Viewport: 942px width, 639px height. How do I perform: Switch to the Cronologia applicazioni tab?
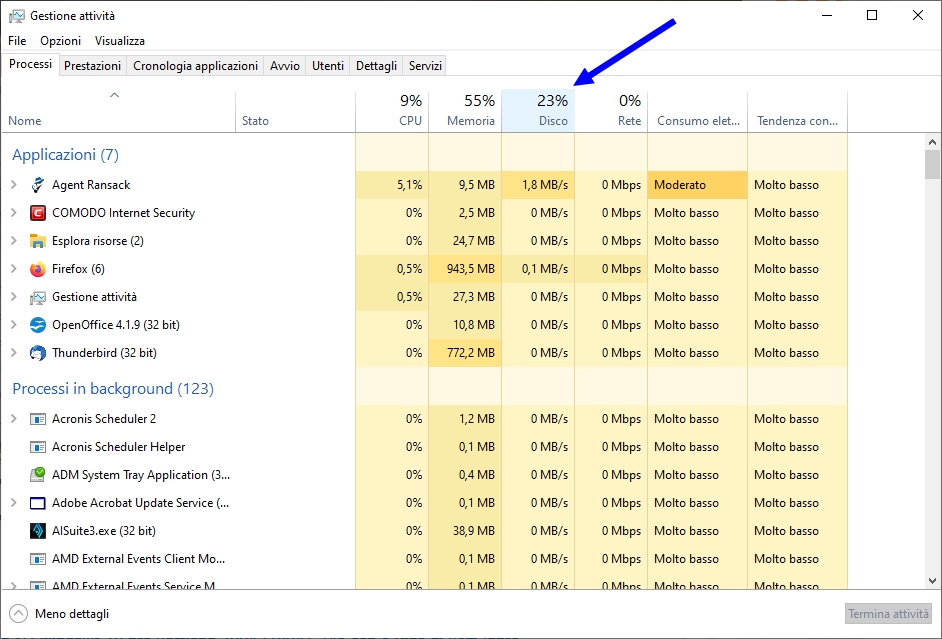pos(195,65)
